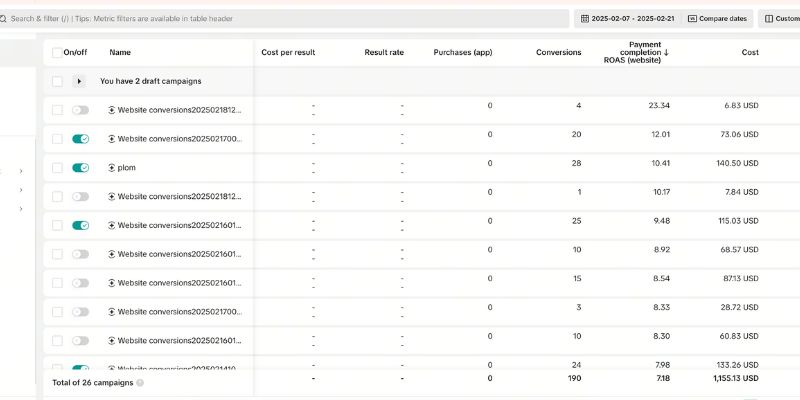
Task: Click the Compare dates button
Action: click(x=717, y=19)
